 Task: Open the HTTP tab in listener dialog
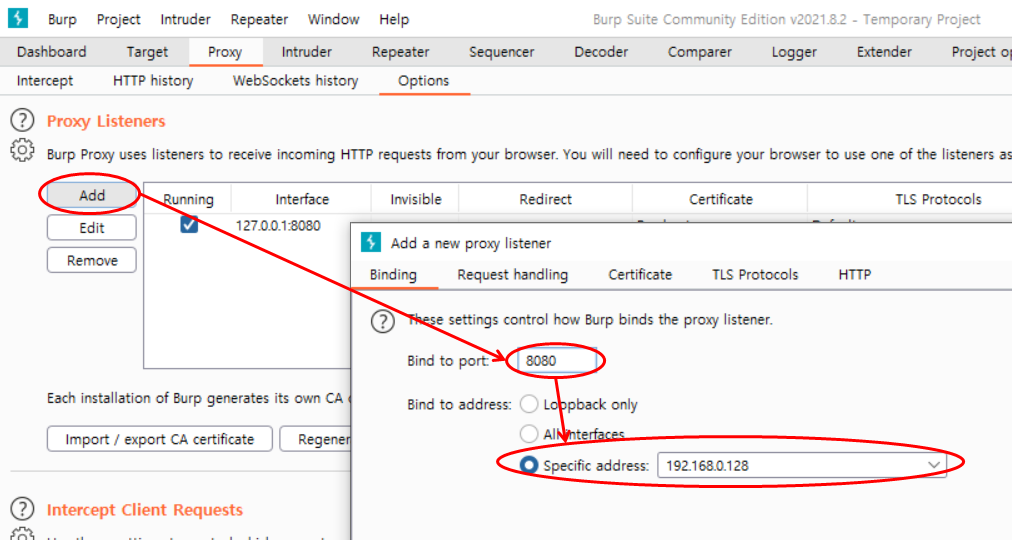pyautogui.click(x=855, y=274)
